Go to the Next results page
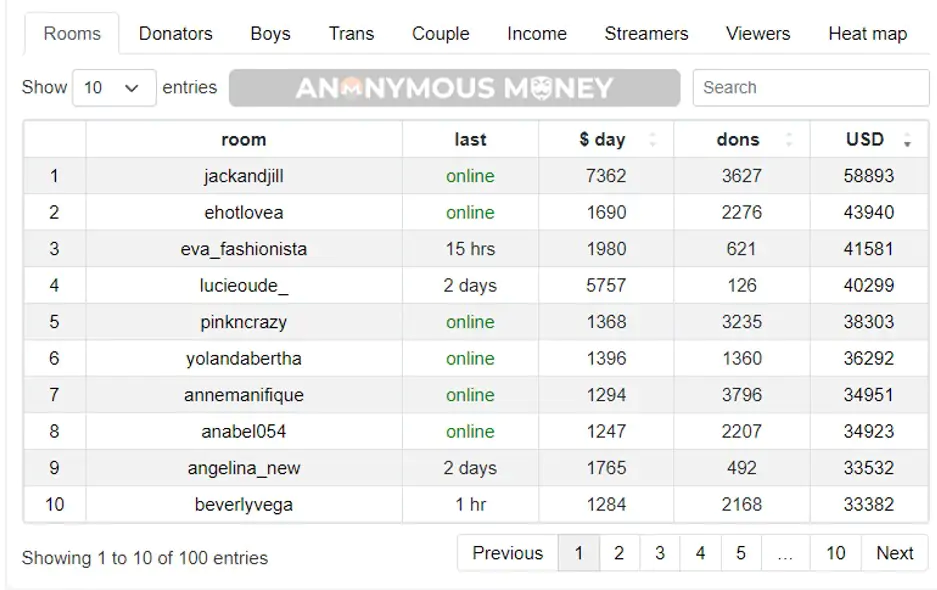The height and width of the screenshot is (590, 937). pos(895,553)
